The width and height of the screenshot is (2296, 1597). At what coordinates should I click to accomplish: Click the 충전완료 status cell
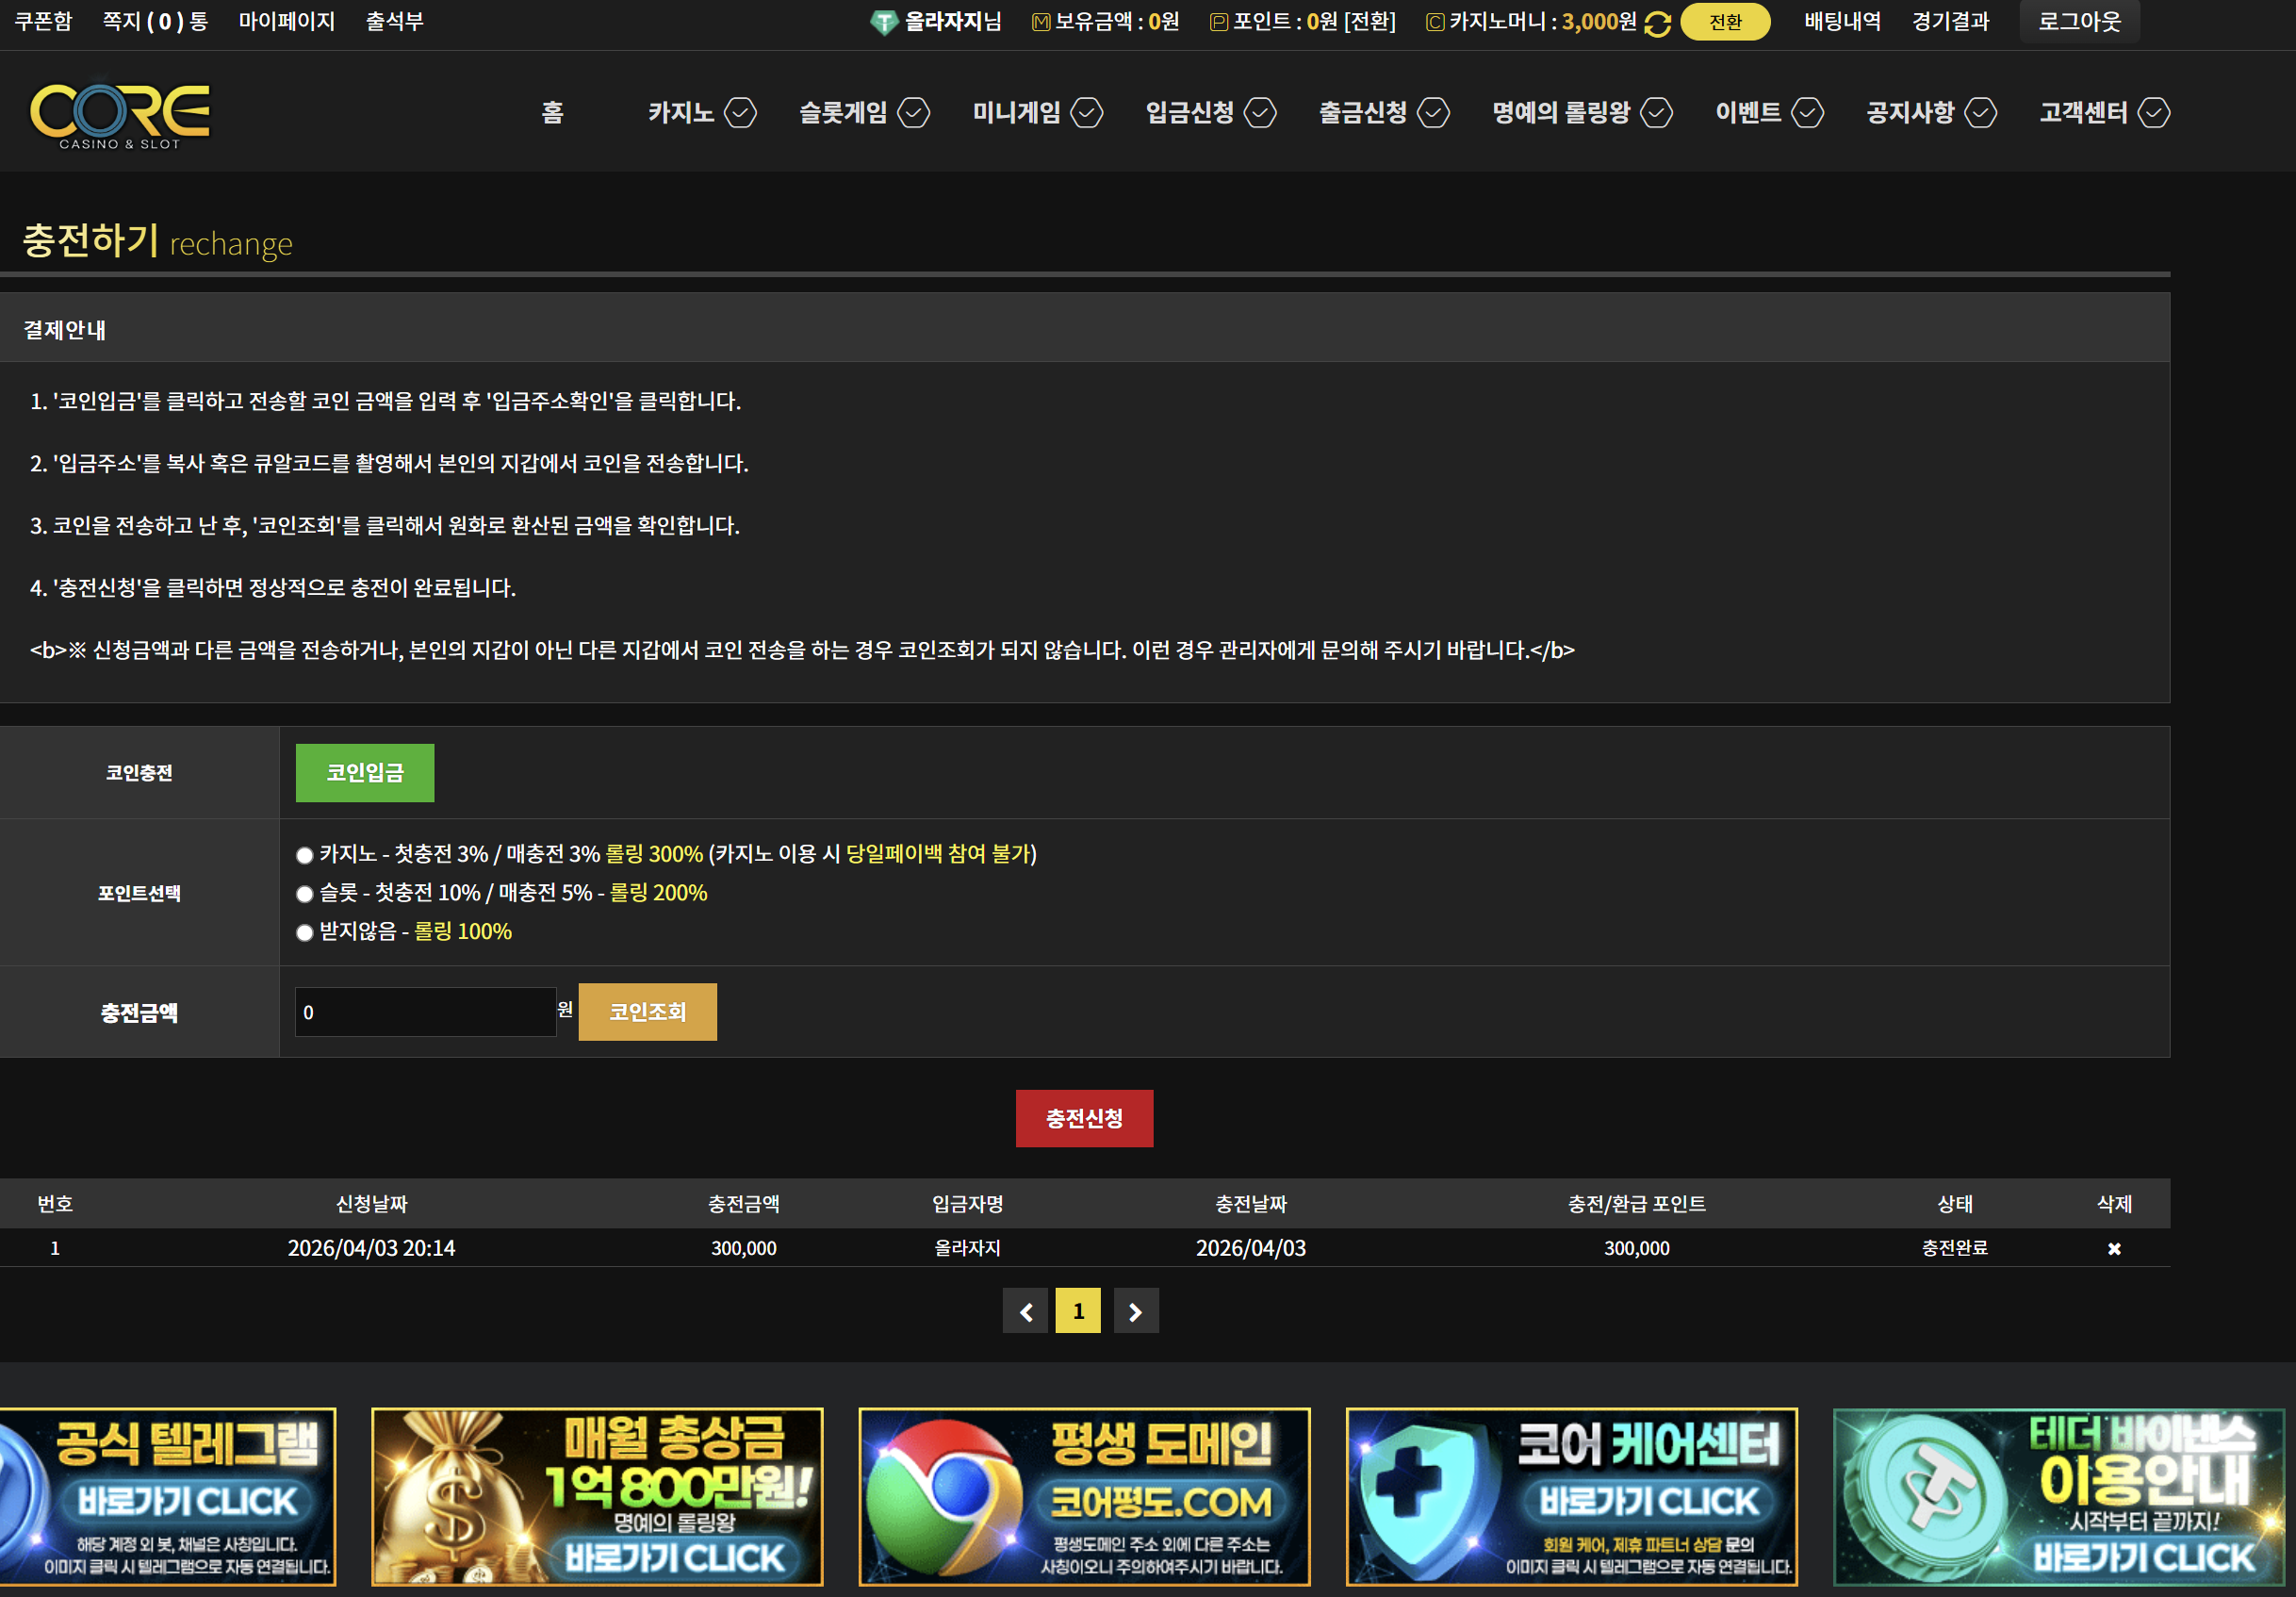(1954, 1248)
